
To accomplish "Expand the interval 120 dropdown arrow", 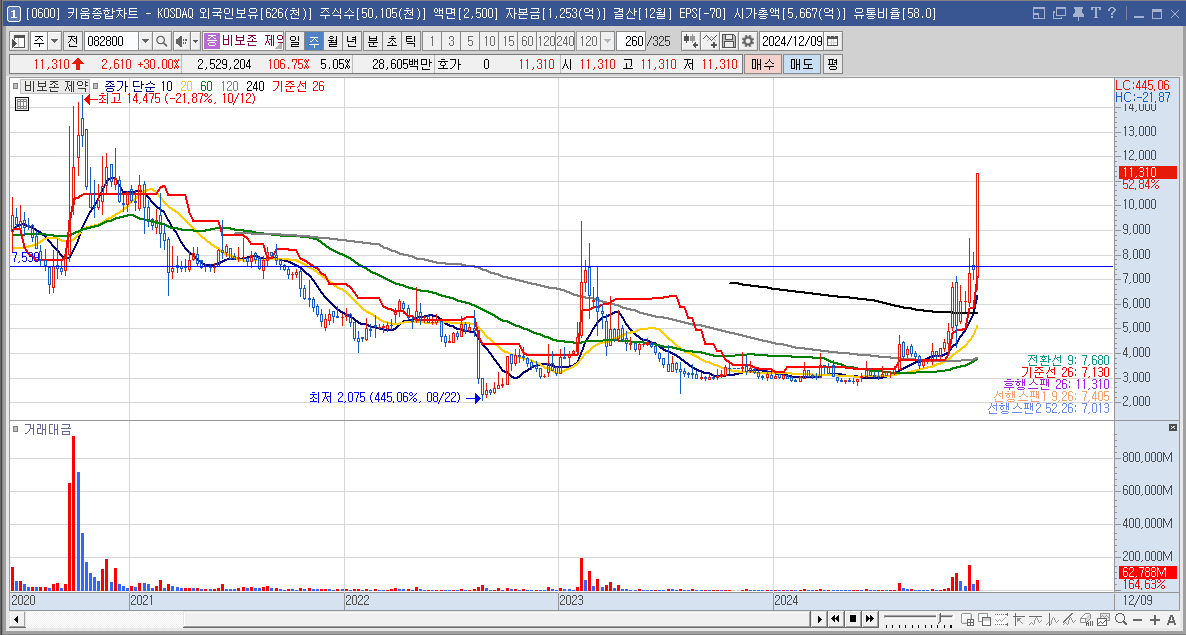I will 607,42.
